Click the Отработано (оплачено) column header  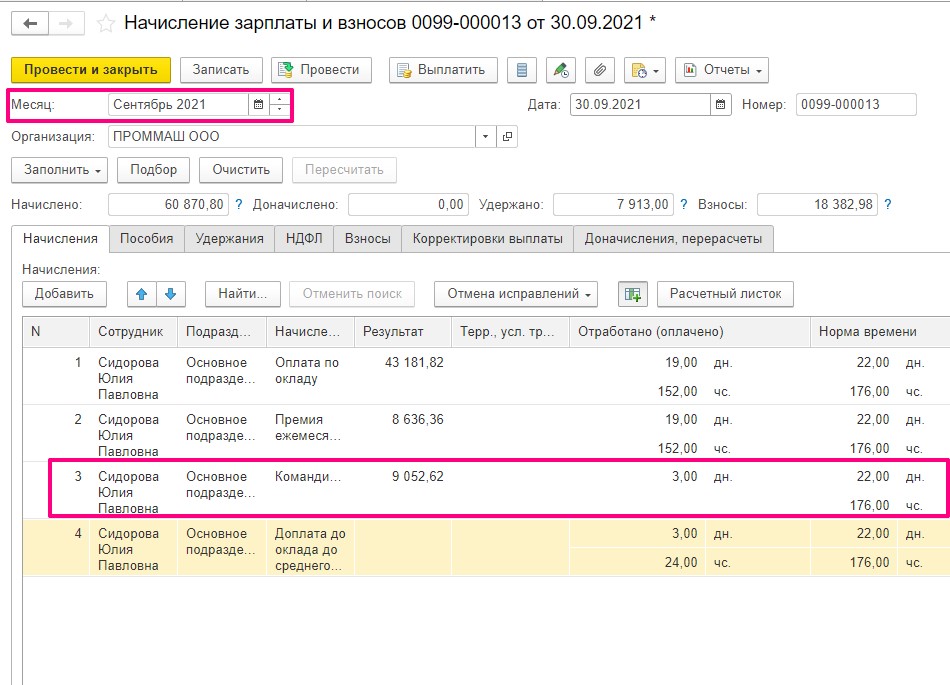pos(690,332)
